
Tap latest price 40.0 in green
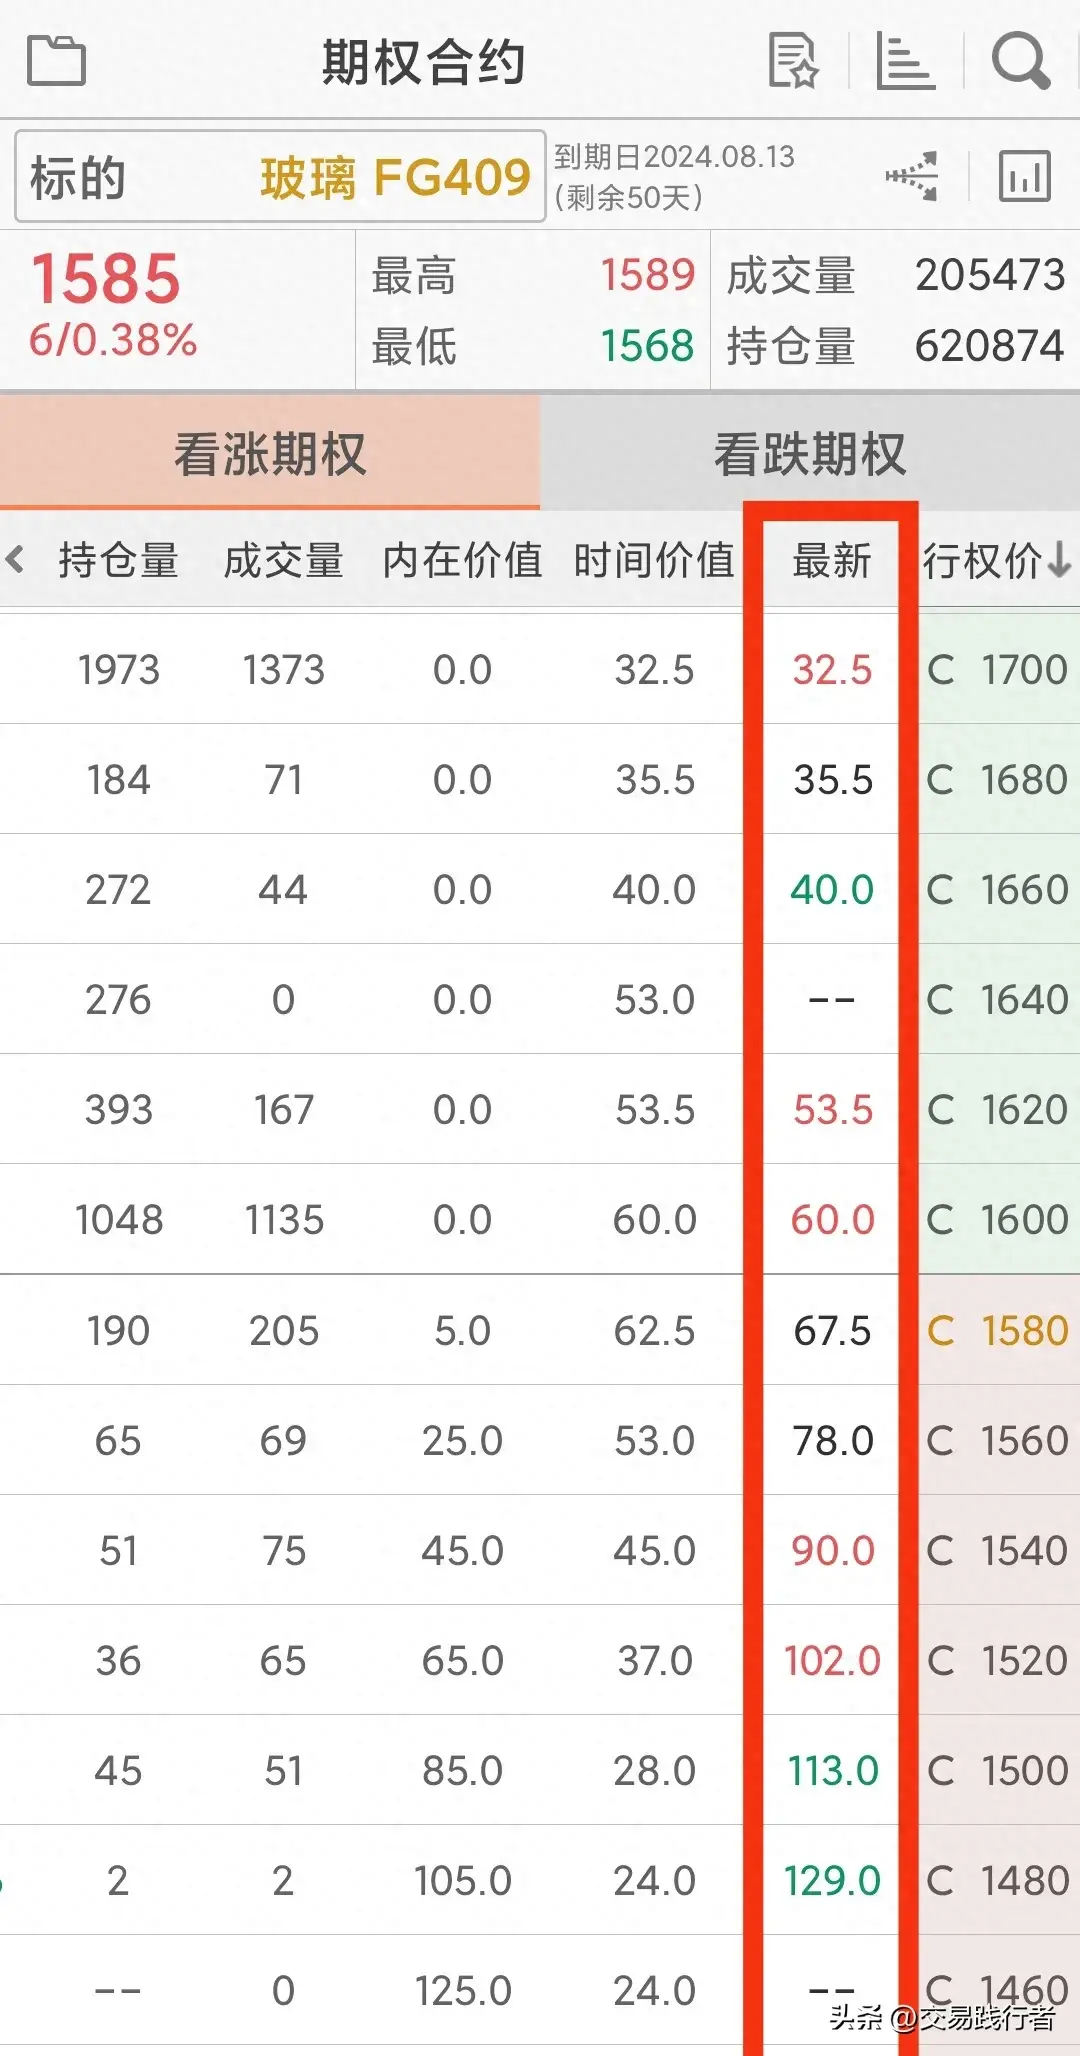[x=832, y=889]
